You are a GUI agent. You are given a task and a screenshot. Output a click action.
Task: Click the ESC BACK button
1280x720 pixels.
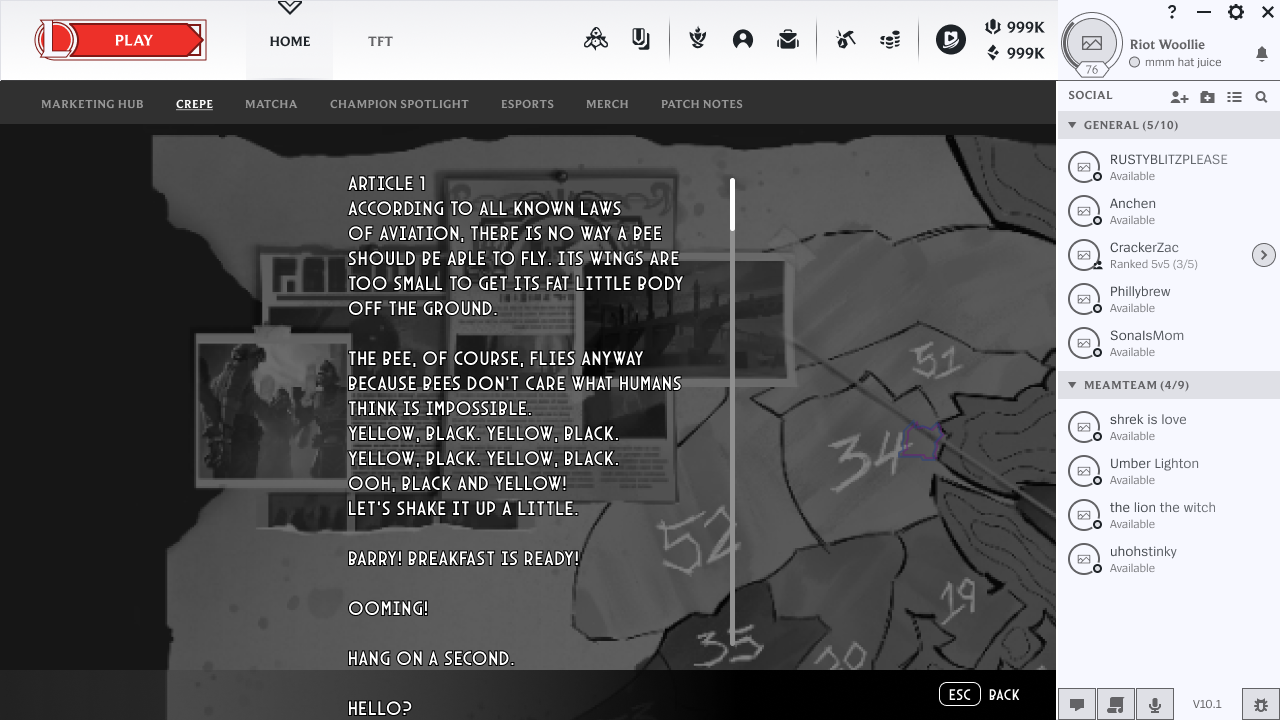(980, 695)
